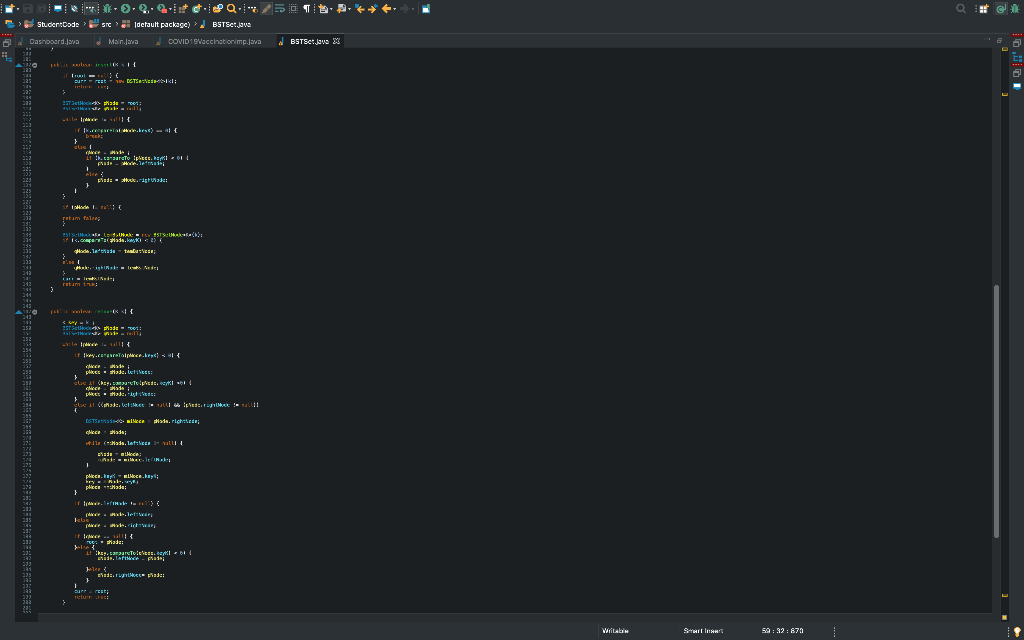The width and height of the screenshot is (1024, 640).
Task: Click the green Run button
Action: 125,8
